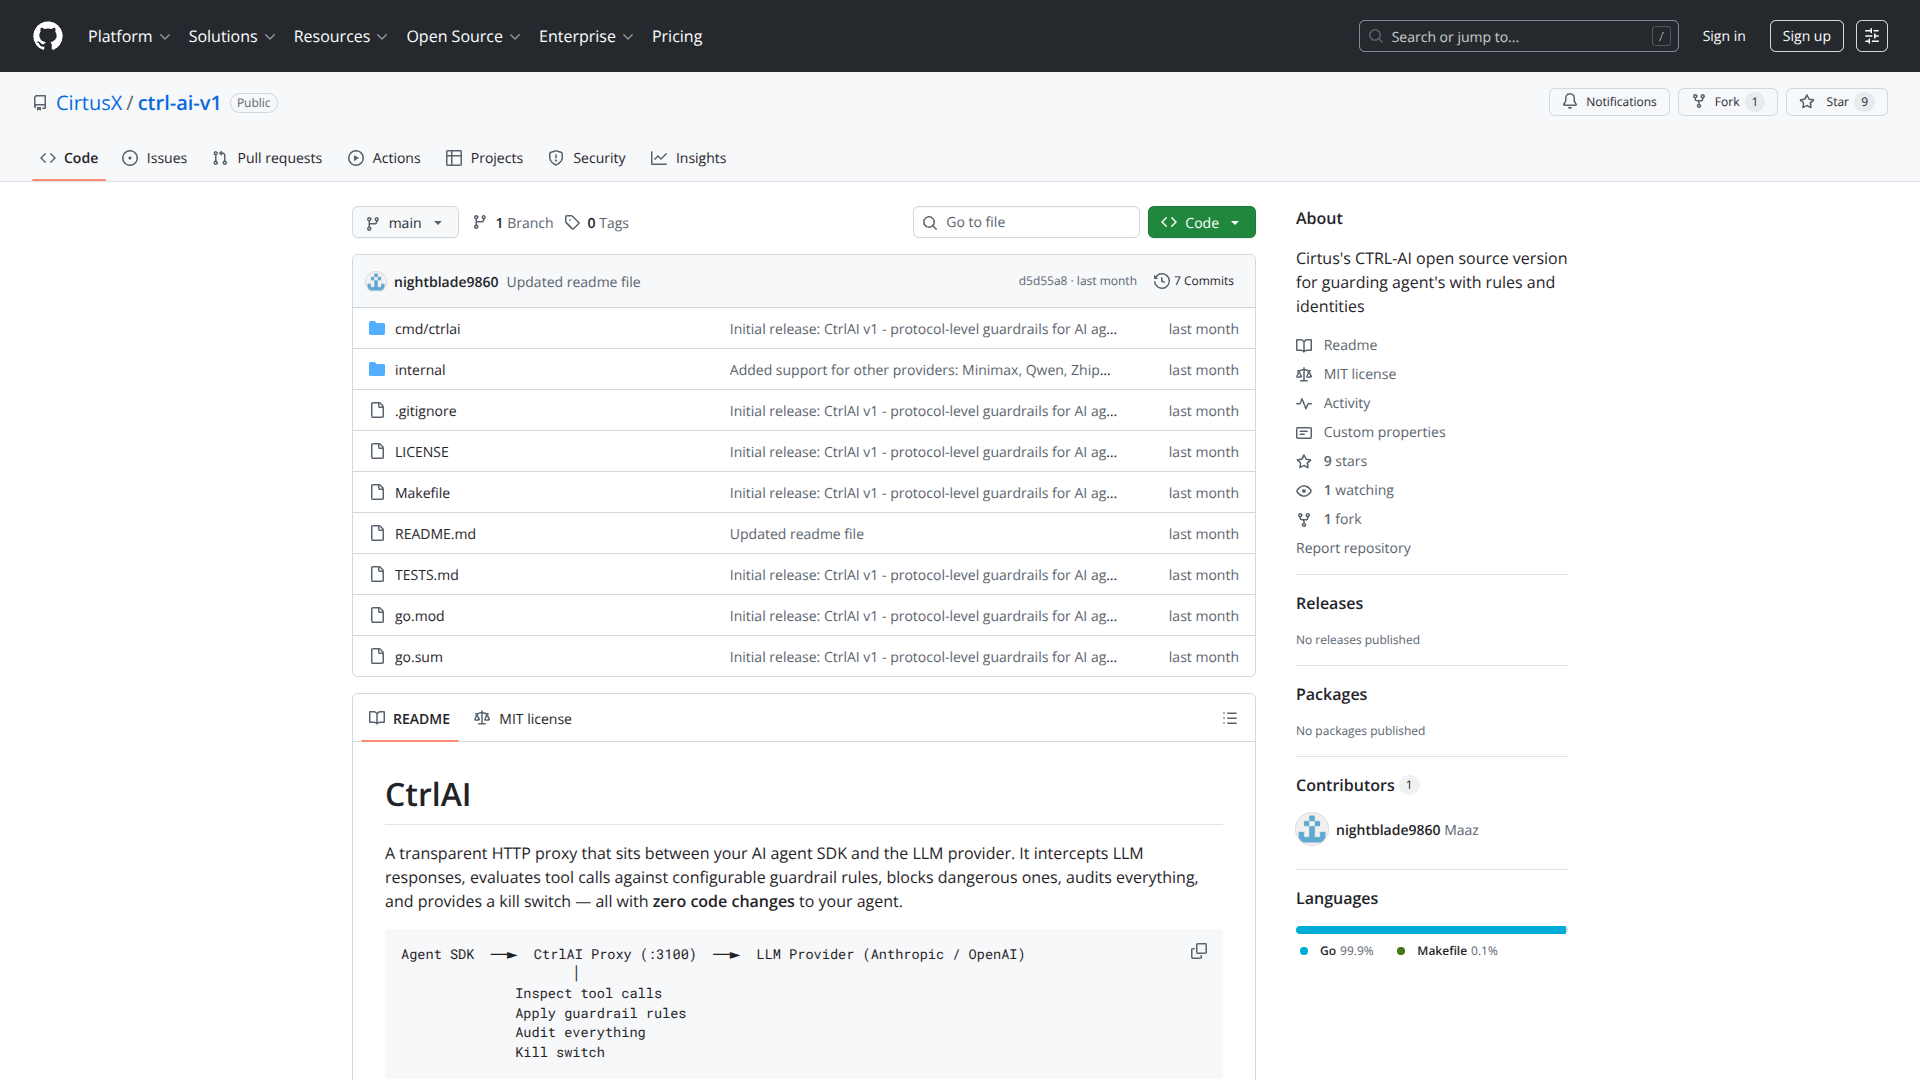Image resolution: width=1920 pixels, height=1080 pixels.
Task: Click the GitHub logo icon
Action: coord(48,36)
